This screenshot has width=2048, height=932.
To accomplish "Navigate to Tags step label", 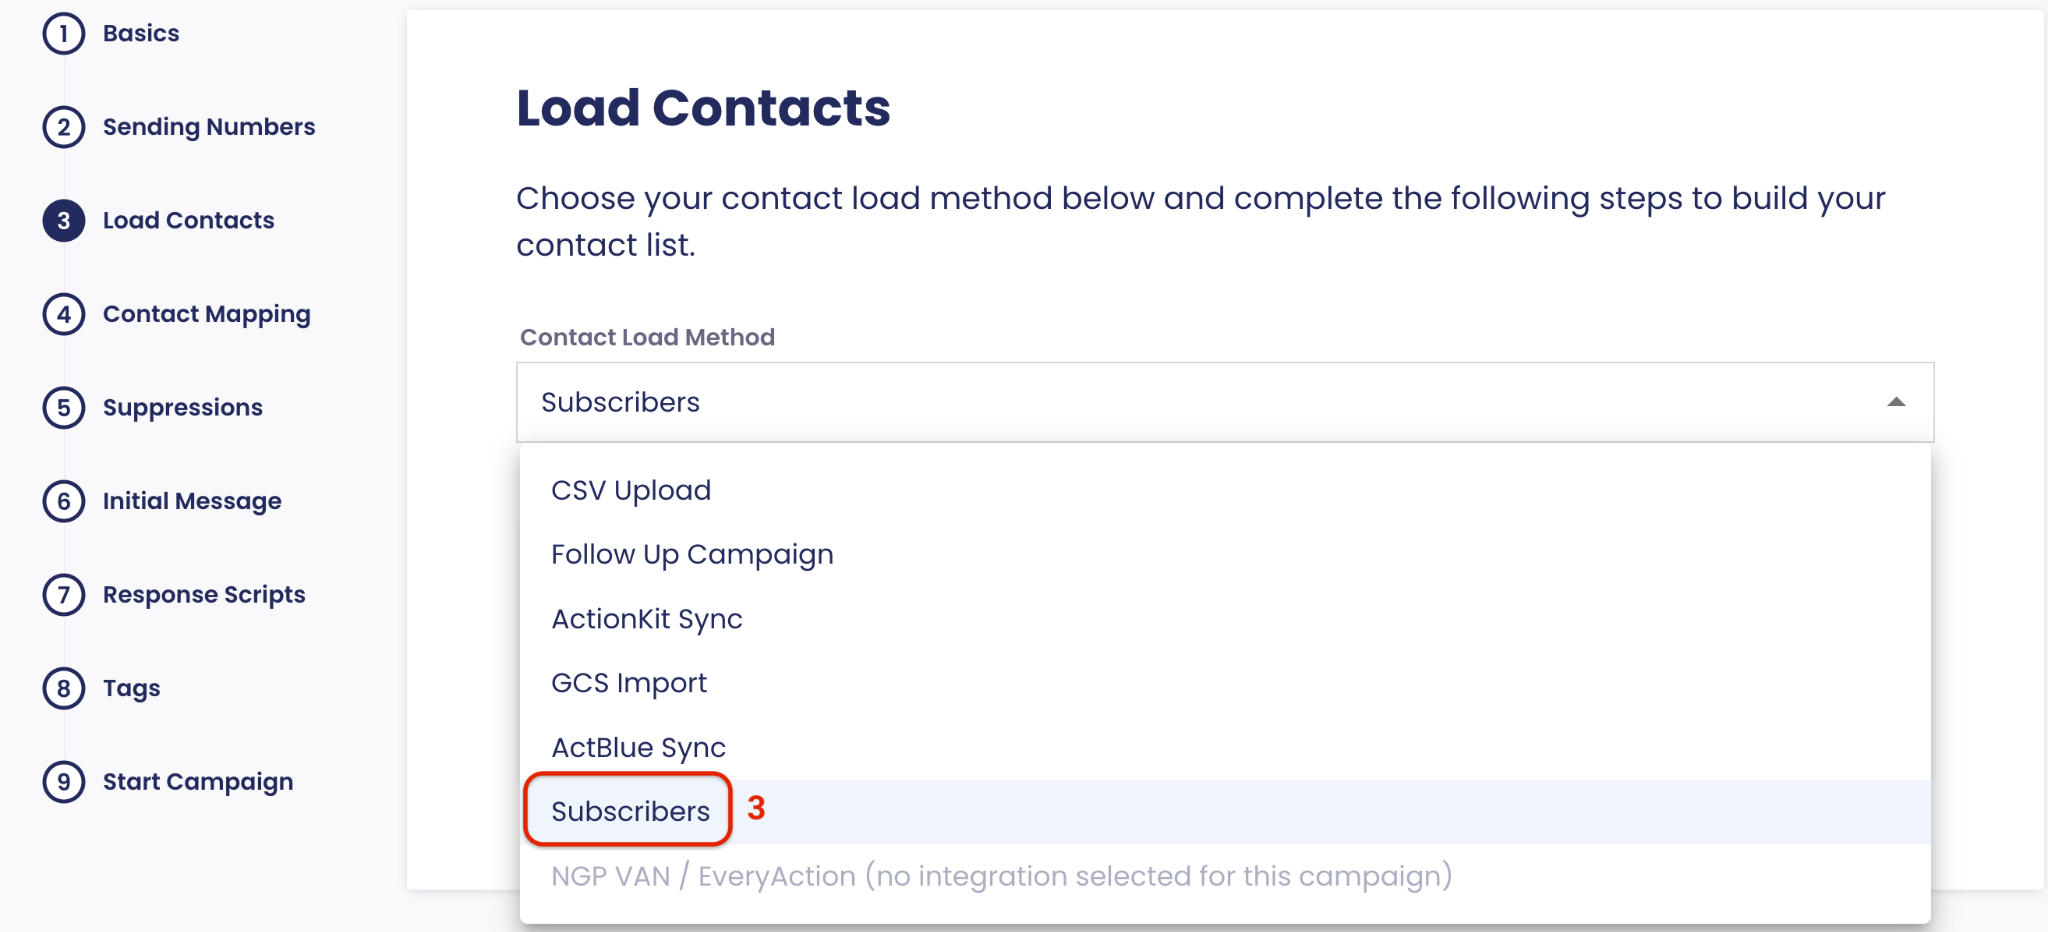I will (131, 688).
